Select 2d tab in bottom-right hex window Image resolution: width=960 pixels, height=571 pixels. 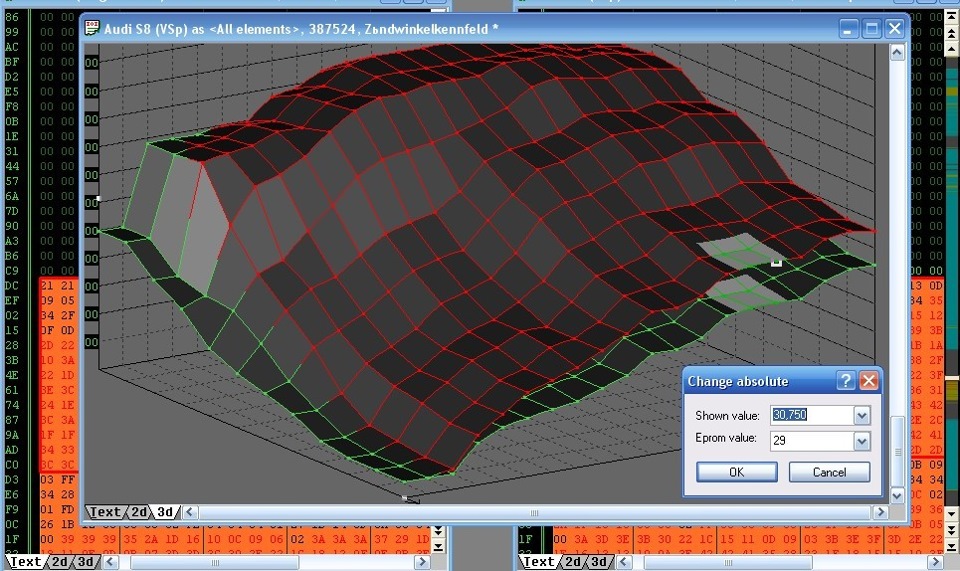point(573,562)
